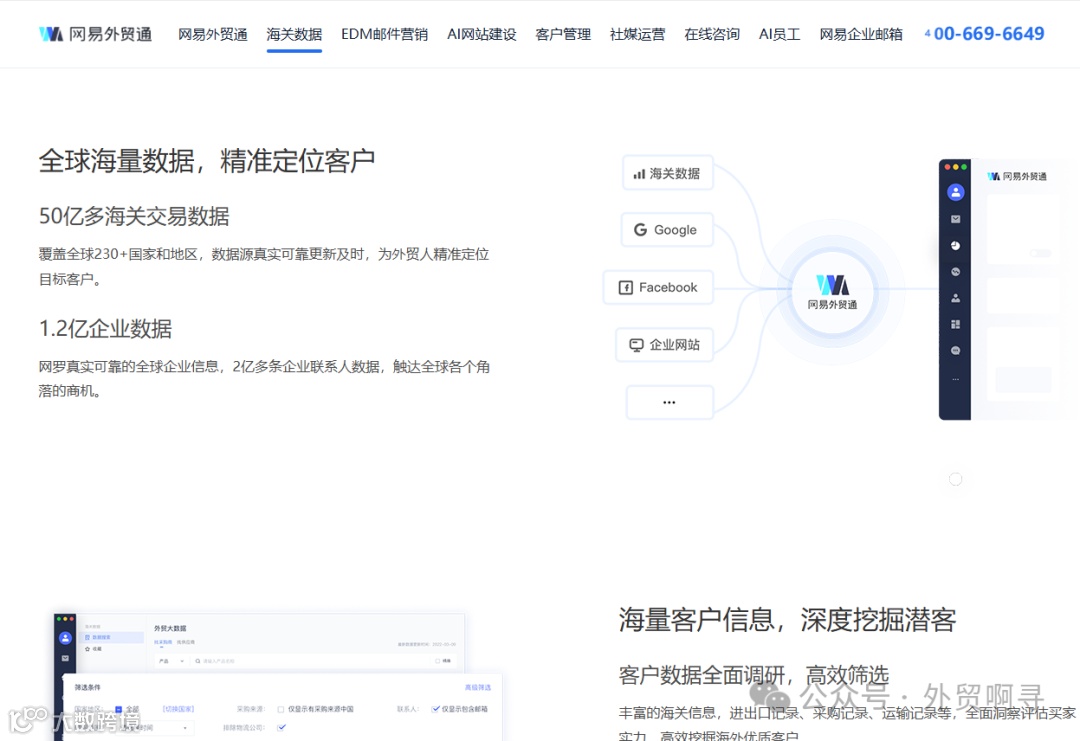
Task: Click the 网易外贸通 logo inside the mockup window
Action: 1017,176
